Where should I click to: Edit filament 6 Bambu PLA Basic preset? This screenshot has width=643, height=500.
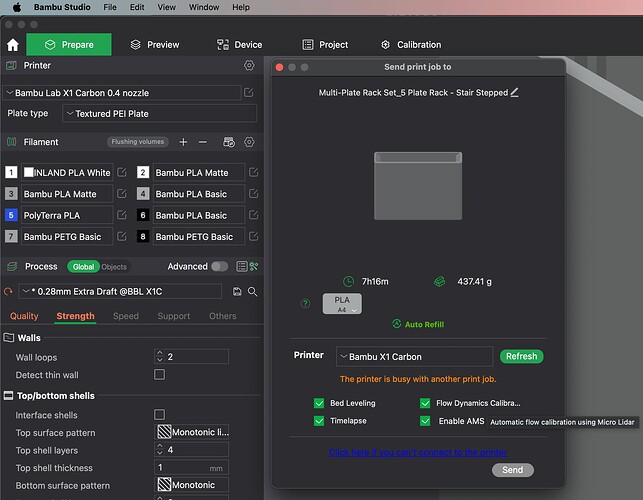[x=253, y=215]
